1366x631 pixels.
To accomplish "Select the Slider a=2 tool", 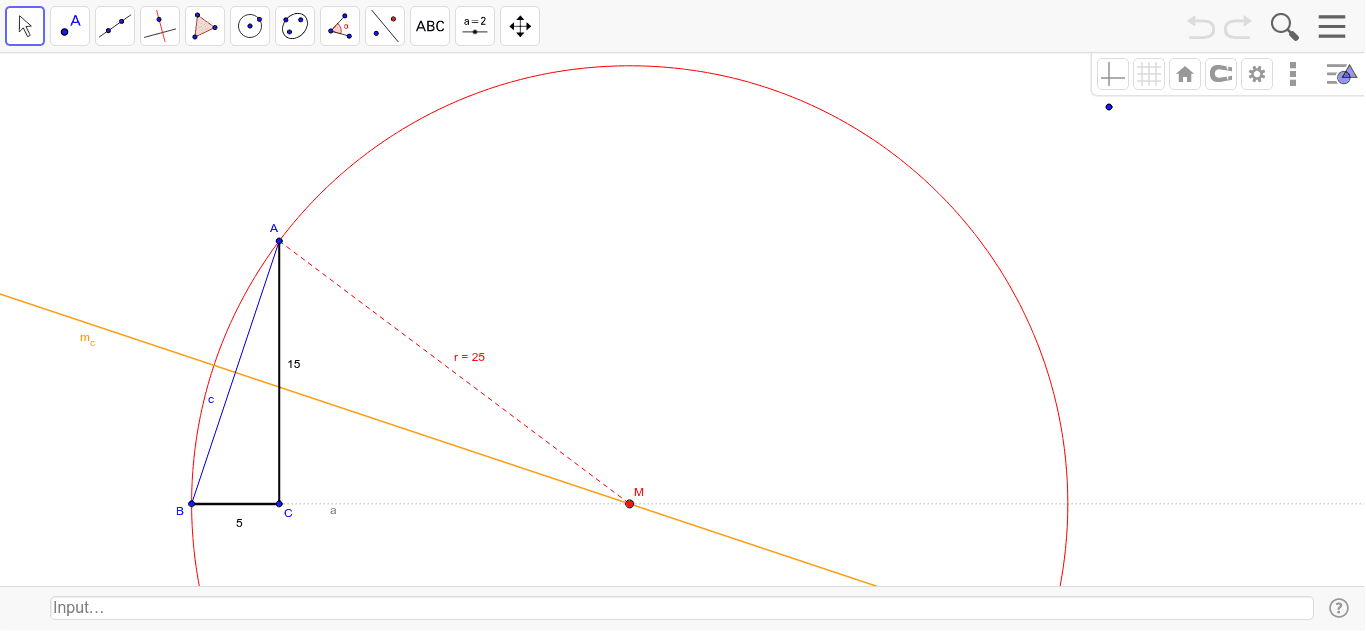I will tap(475, 26).
